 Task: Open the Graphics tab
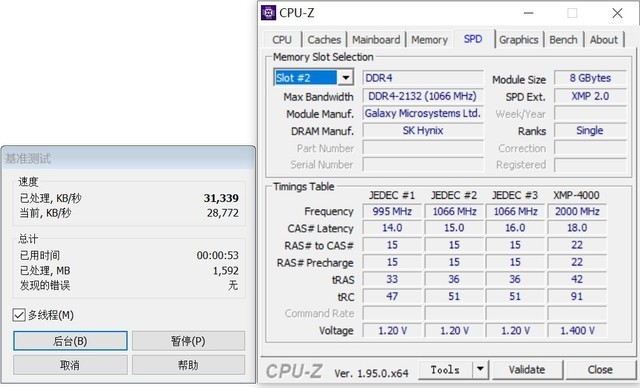pos(519,40)
